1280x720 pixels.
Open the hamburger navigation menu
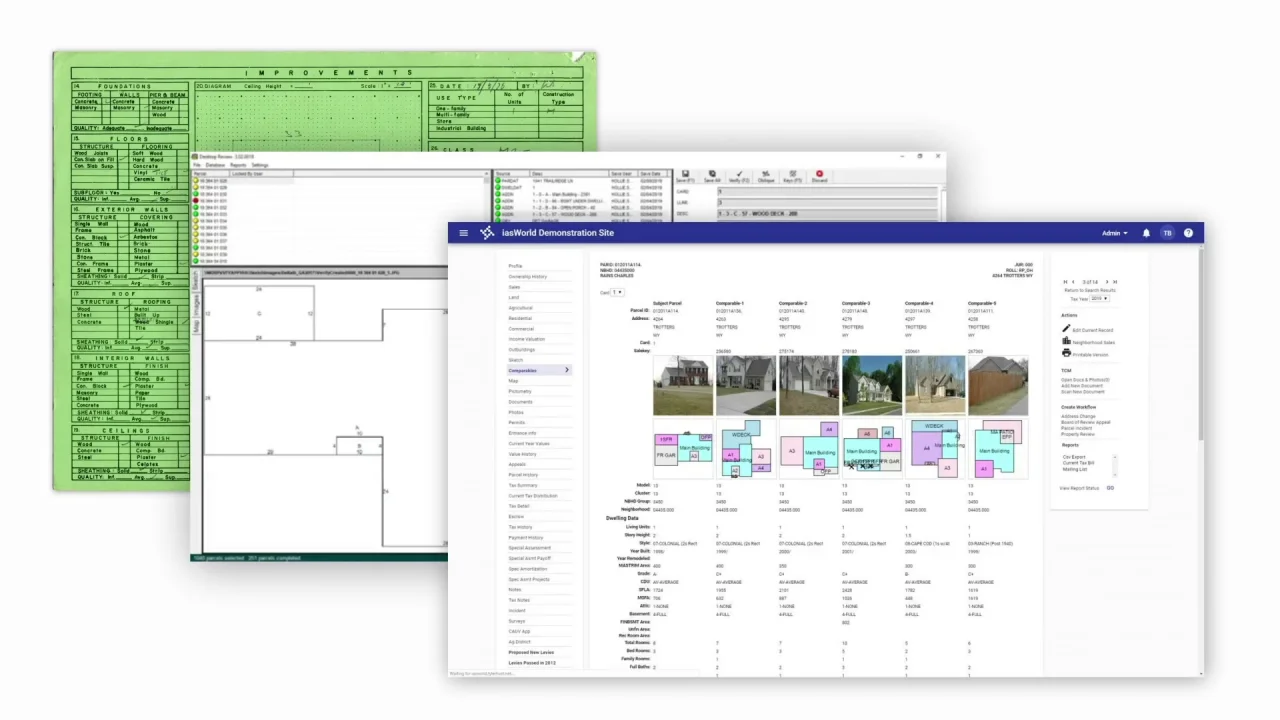[463, 233]
